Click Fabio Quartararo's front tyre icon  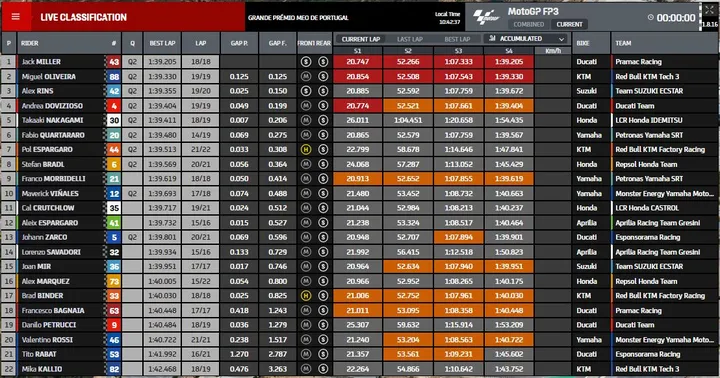coord(306,135)
